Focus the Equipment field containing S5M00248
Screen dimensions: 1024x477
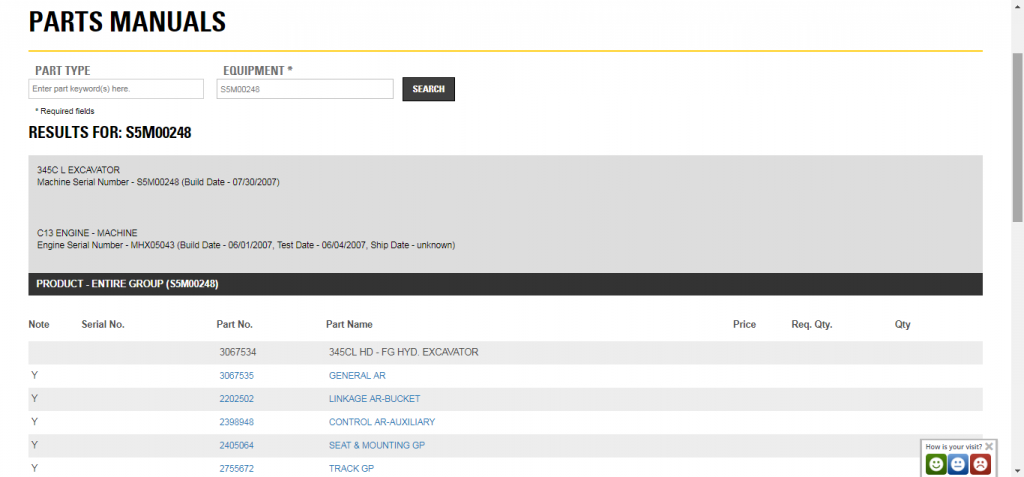coord(305,89)
